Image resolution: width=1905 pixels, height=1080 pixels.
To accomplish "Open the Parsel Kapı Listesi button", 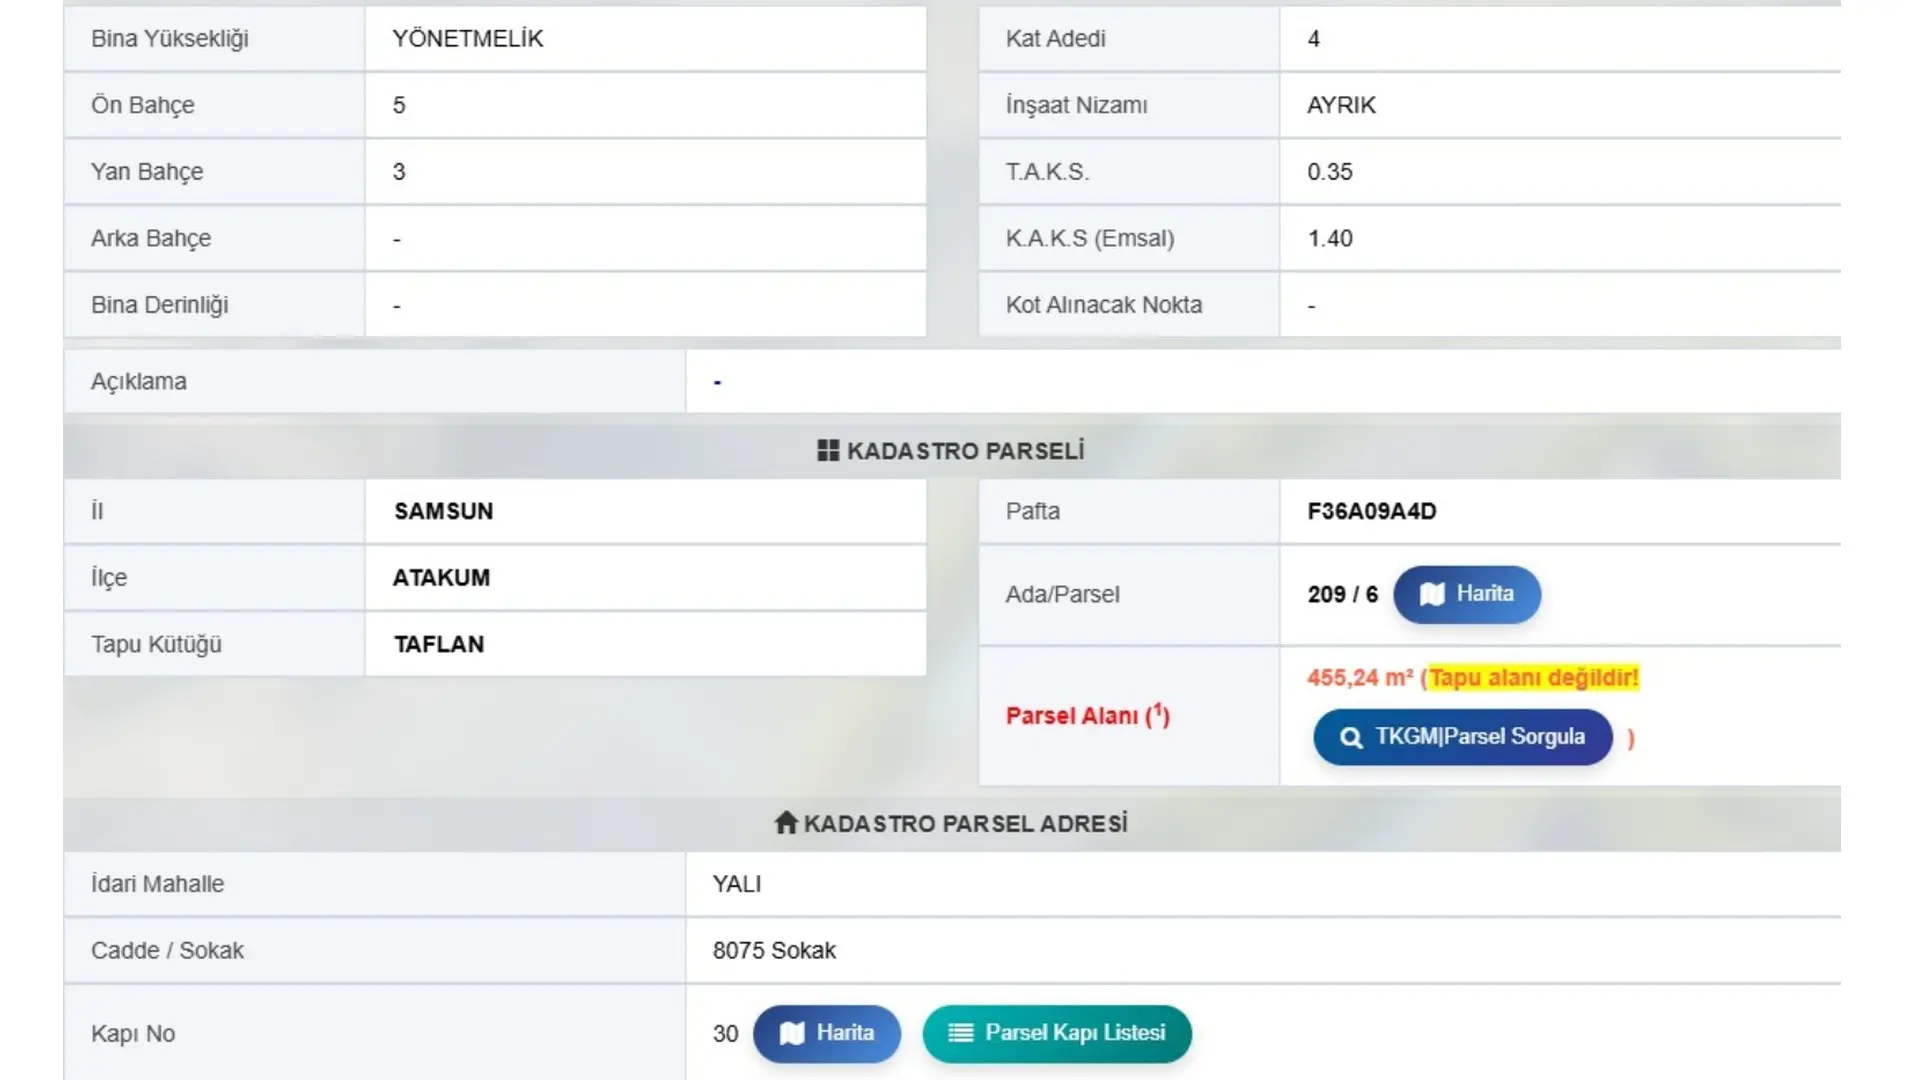I will [1056, 1033].
